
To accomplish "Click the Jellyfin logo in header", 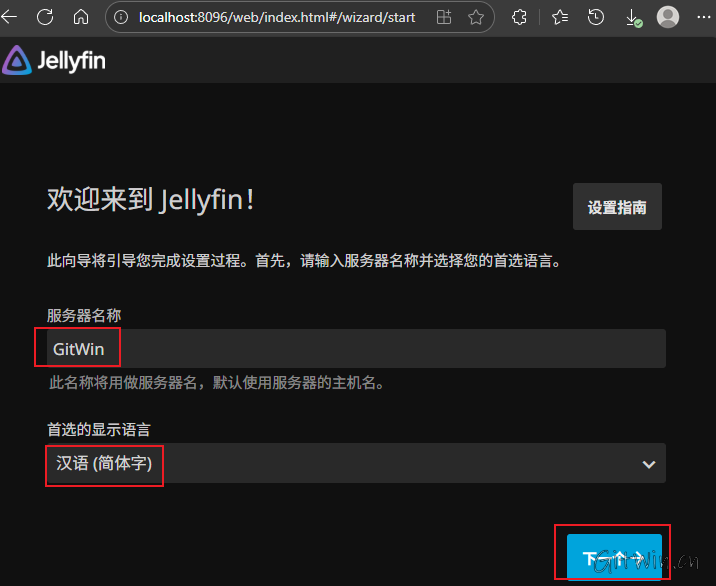I will (x=54, y=60).
